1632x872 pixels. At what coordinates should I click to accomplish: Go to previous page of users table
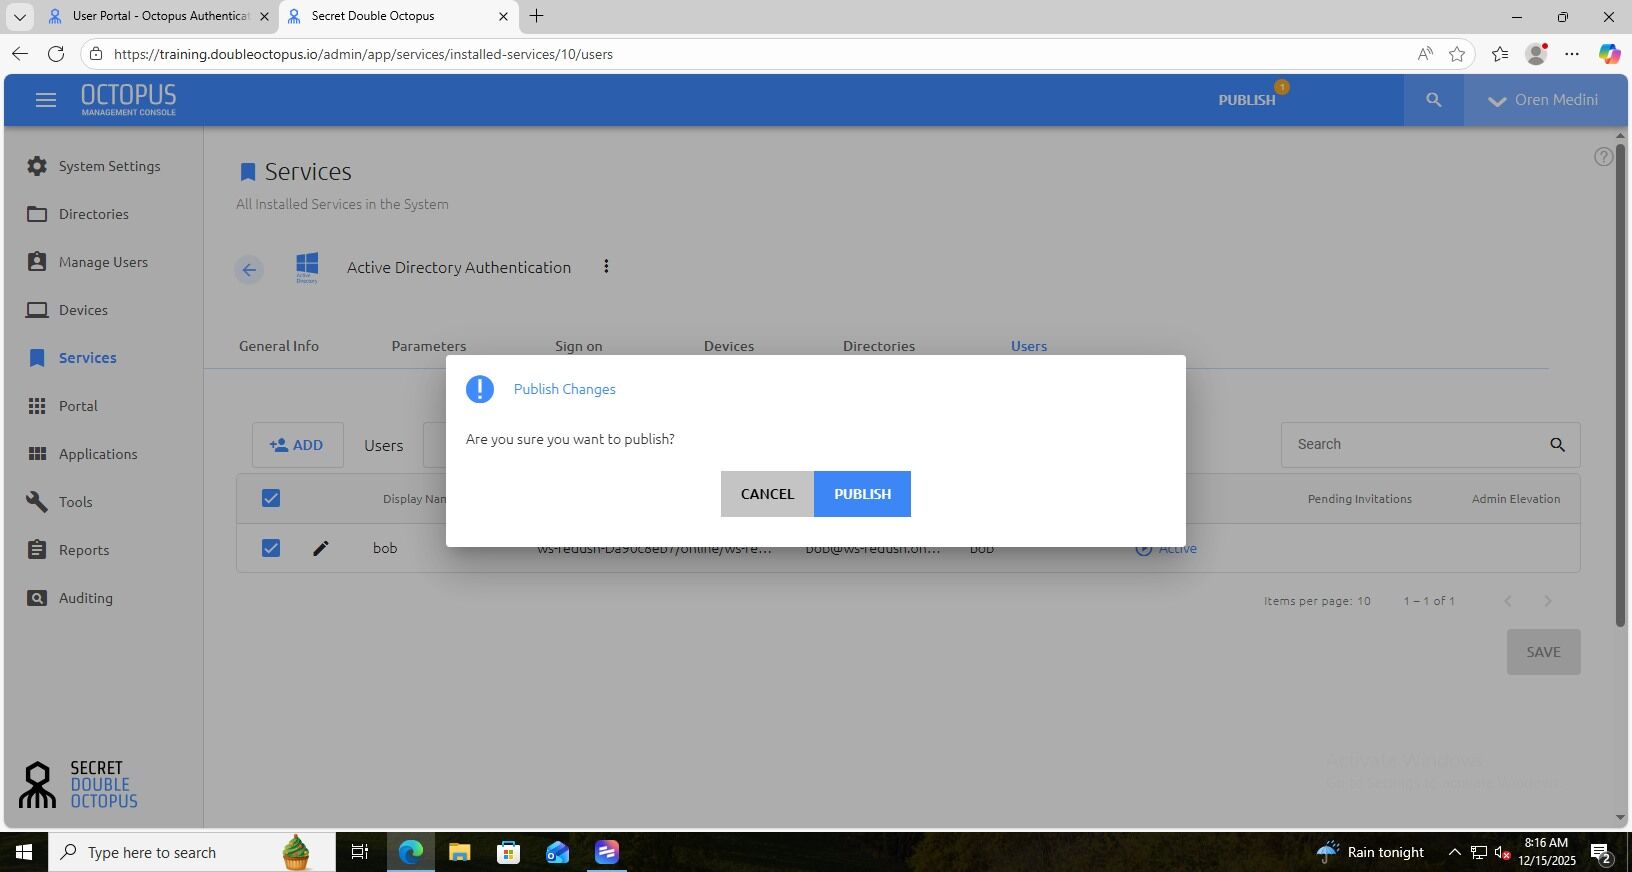click(1507, 601)
